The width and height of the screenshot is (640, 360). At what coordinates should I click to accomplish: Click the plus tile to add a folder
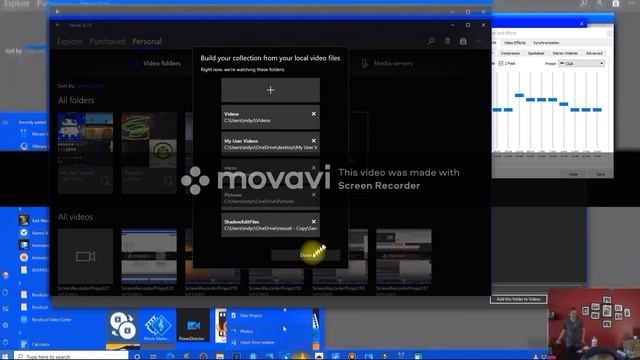[x=270, y=90]
